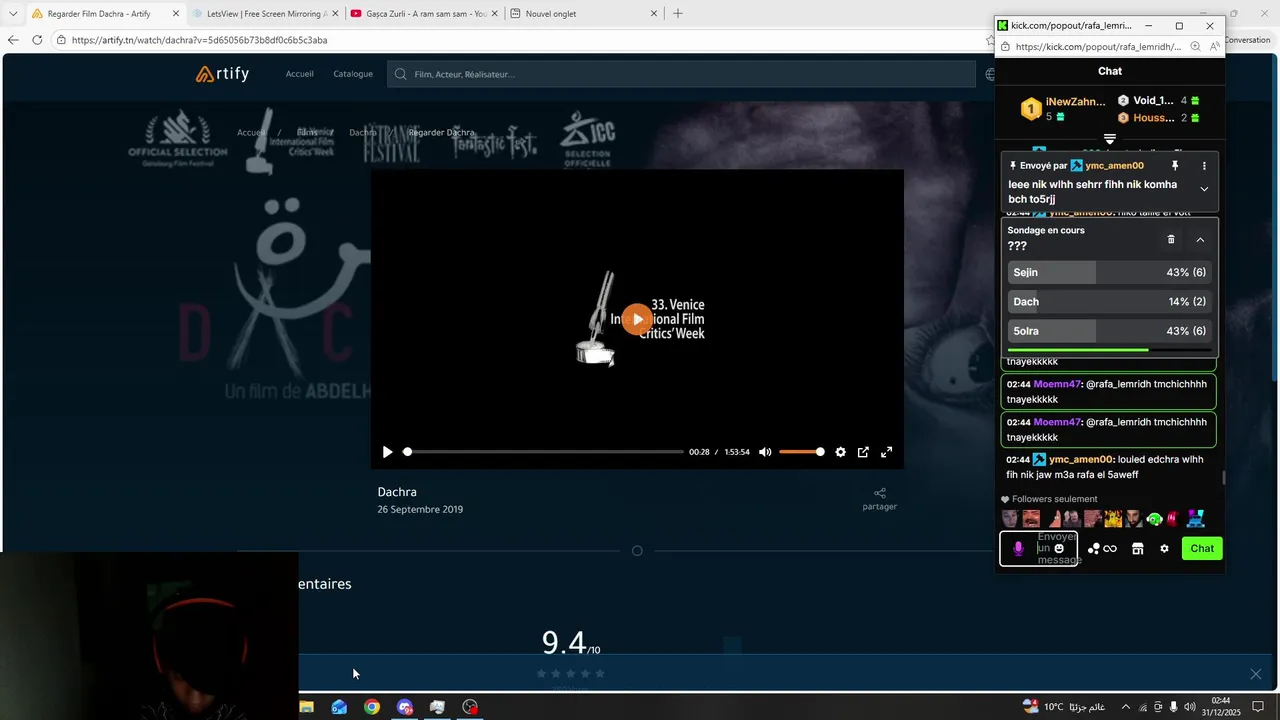Click the pin icon on pinned chat message

[x=1175, y=166]
